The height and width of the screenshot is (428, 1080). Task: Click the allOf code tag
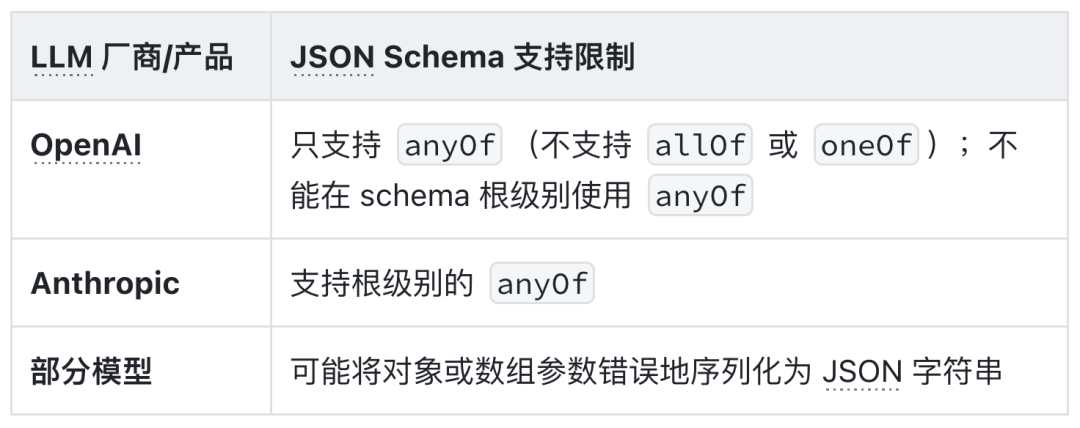[x=699, y=147]
